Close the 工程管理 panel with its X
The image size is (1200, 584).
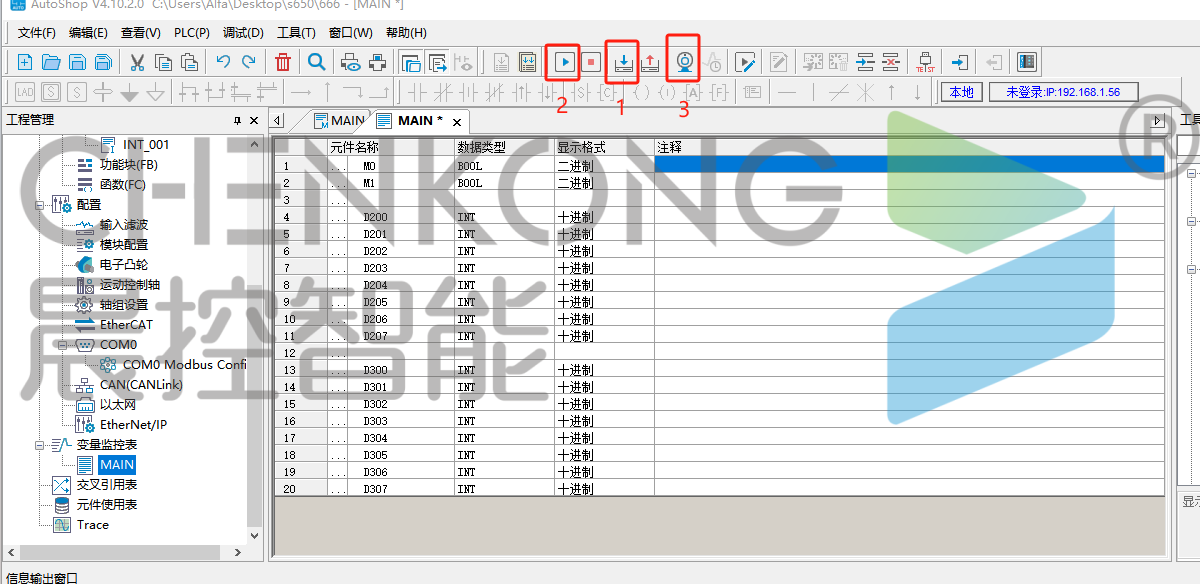click(254, 120)
